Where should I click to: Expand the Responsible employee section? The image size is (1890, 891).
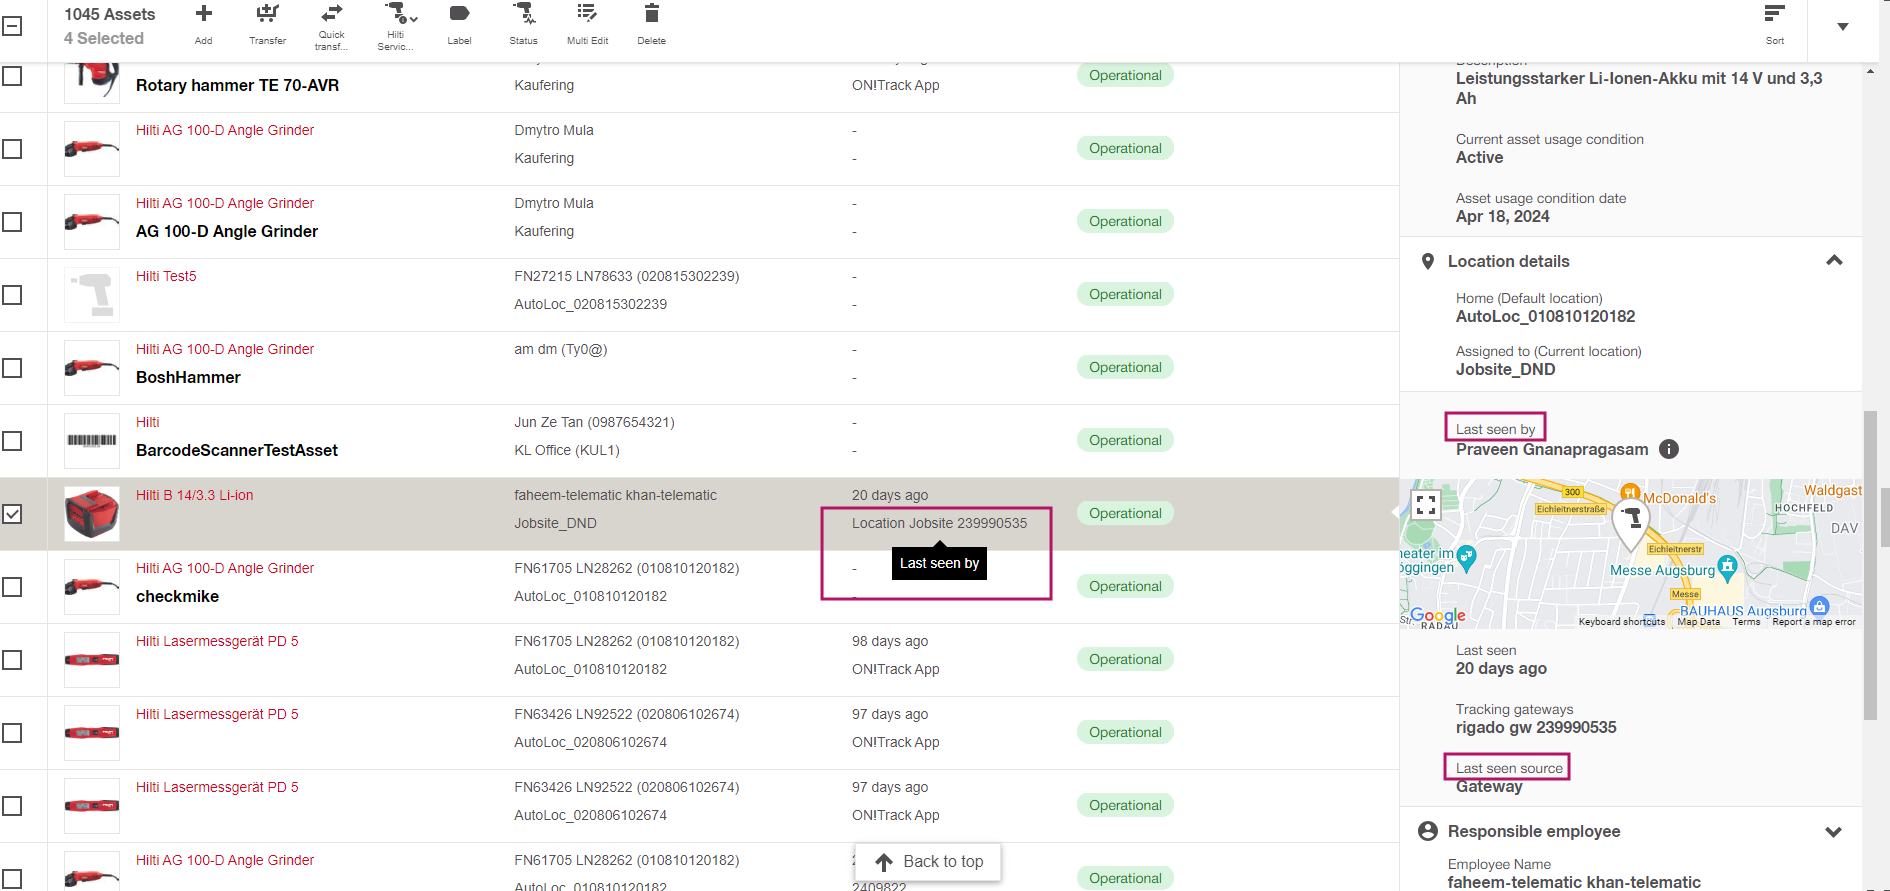[1834, 832]
